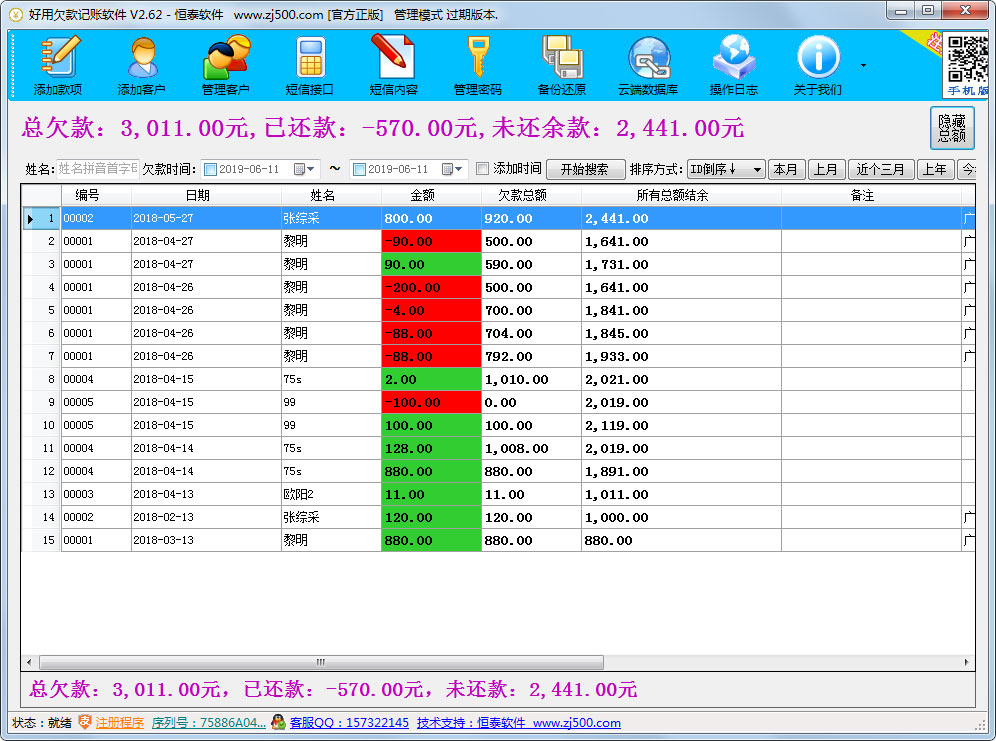Open the 添加客户 tool
The width and height of the screenshot is (996, 741).
tap(141, 64)
